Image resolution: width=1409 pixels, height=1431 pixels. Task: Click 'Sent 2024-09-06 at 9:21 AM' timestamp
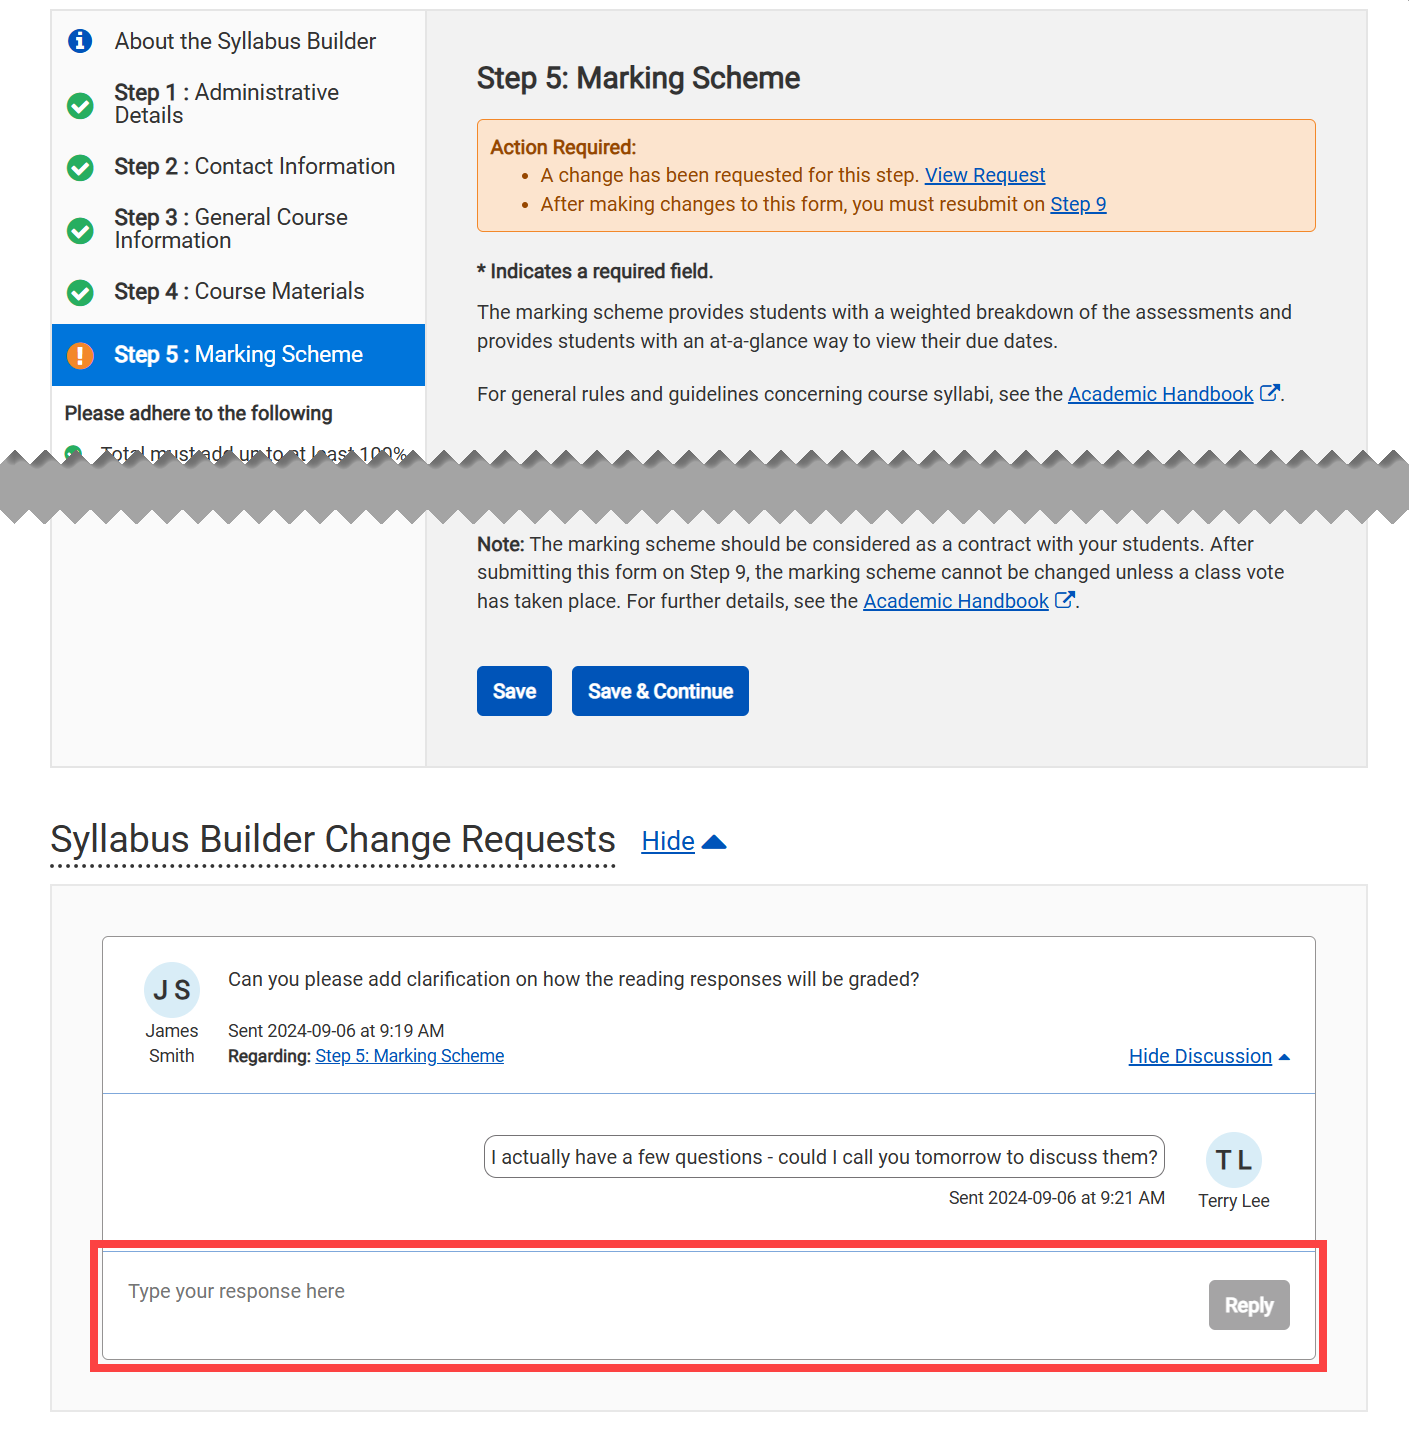1057,1198
